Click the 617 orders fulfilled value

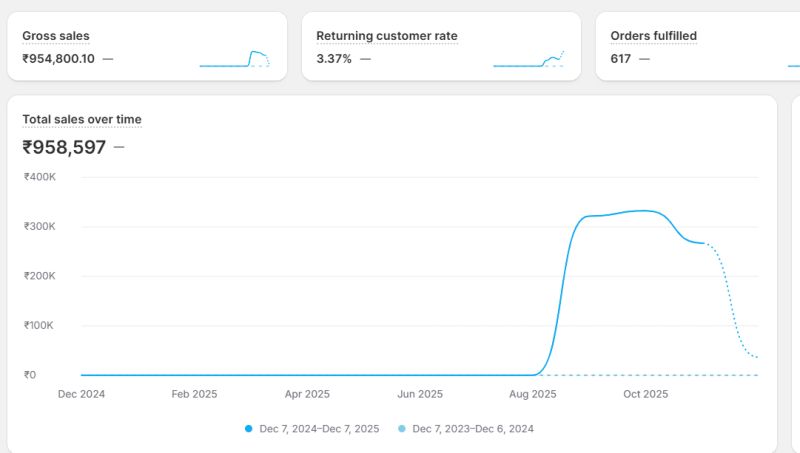pyautogui.click(x=621, y=59)
